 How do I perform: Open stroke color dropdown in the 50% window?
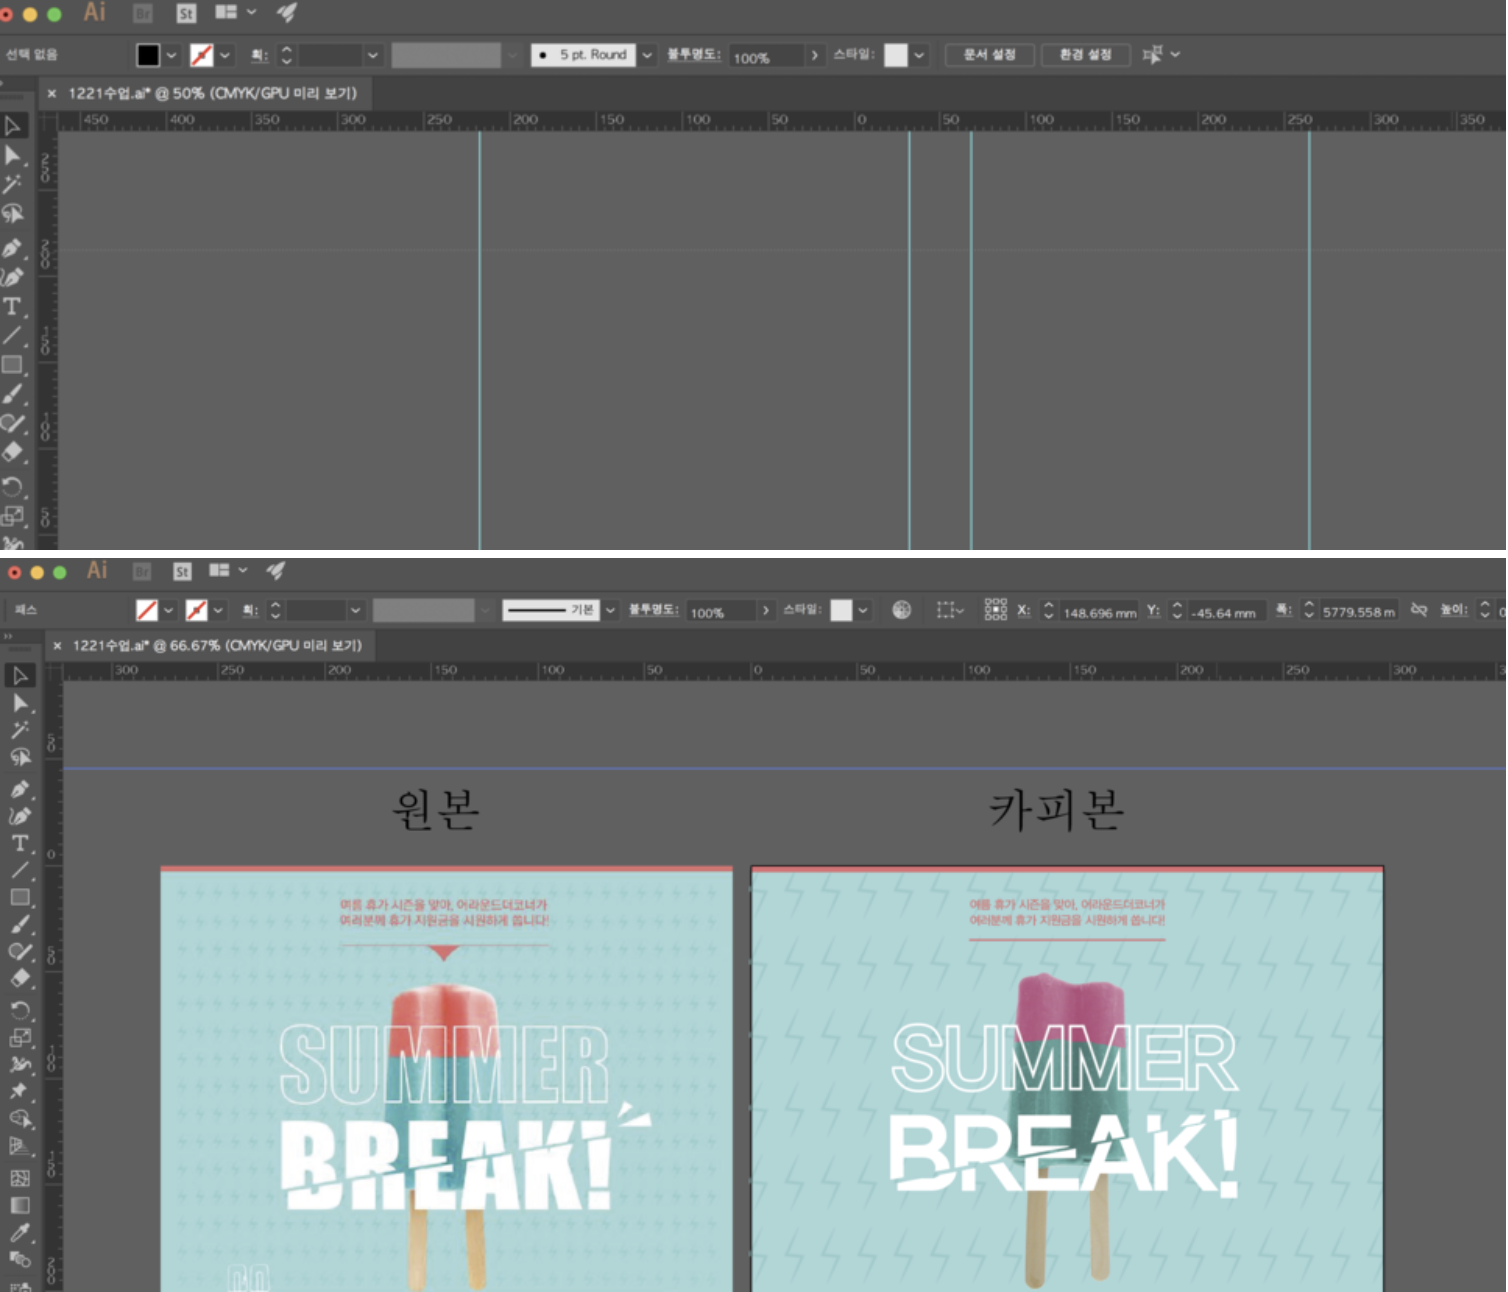point(225,55)
